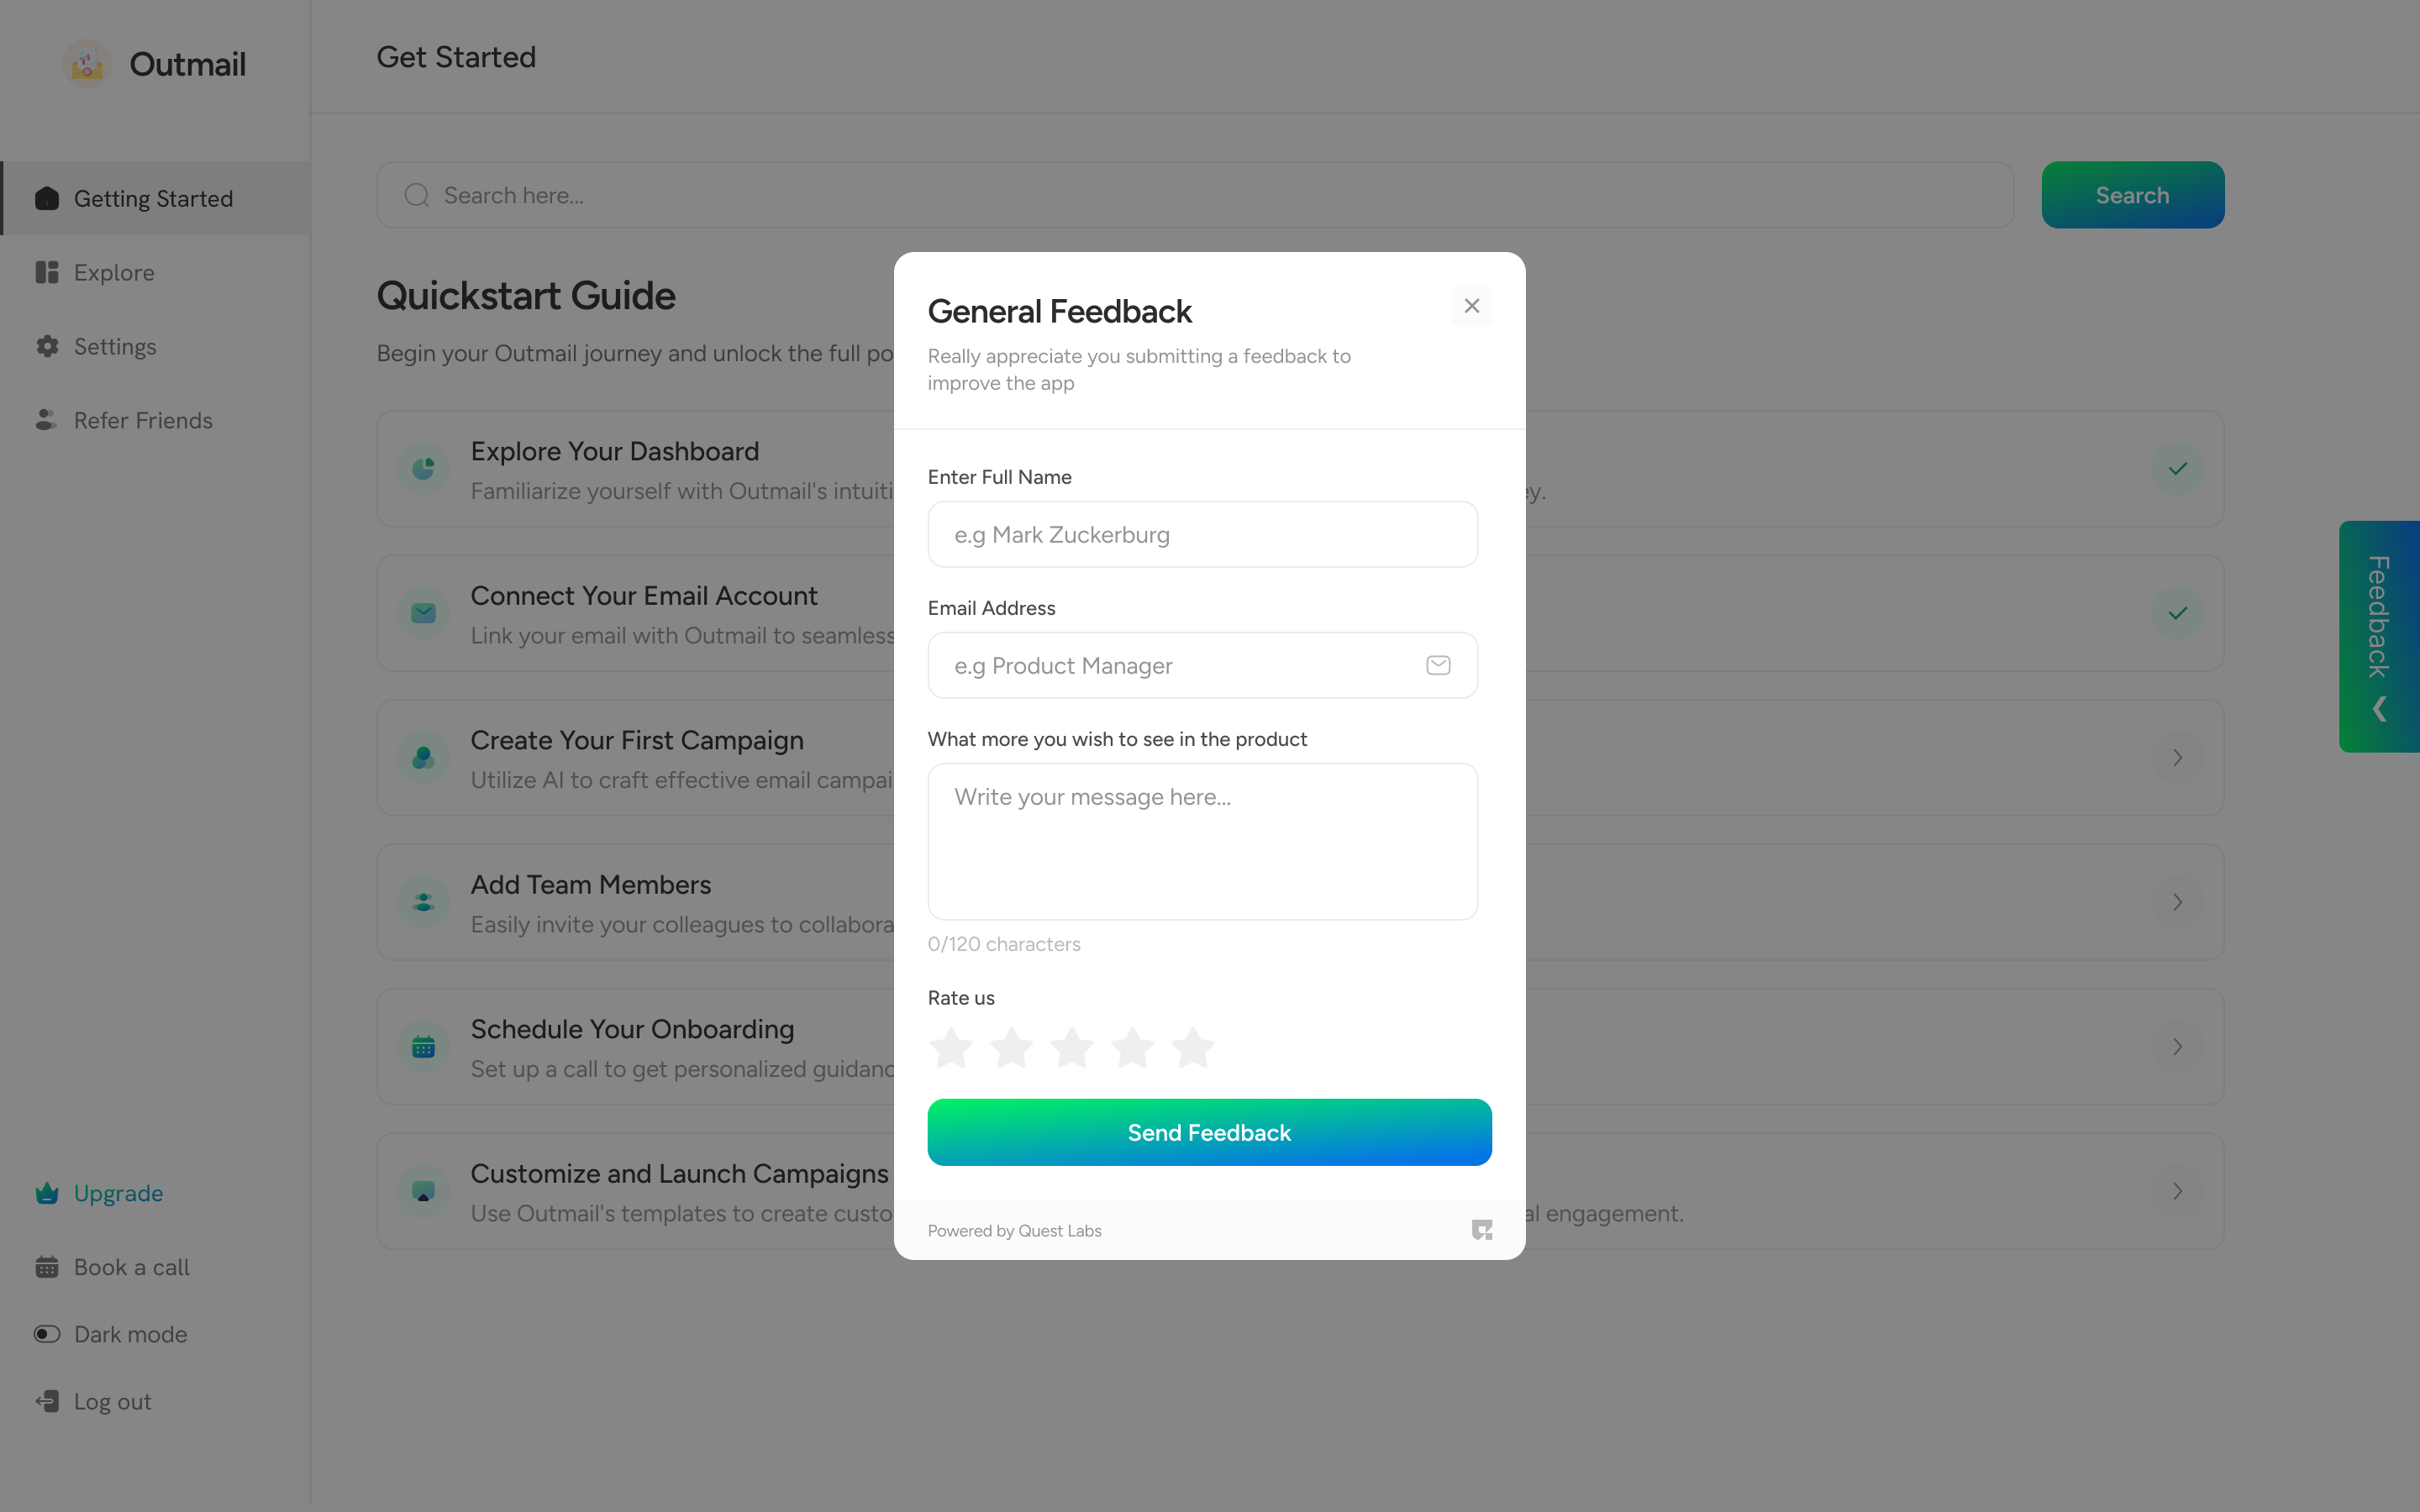Click the Schedule Your Onboarding calendar icon

tap(423, 1047)
